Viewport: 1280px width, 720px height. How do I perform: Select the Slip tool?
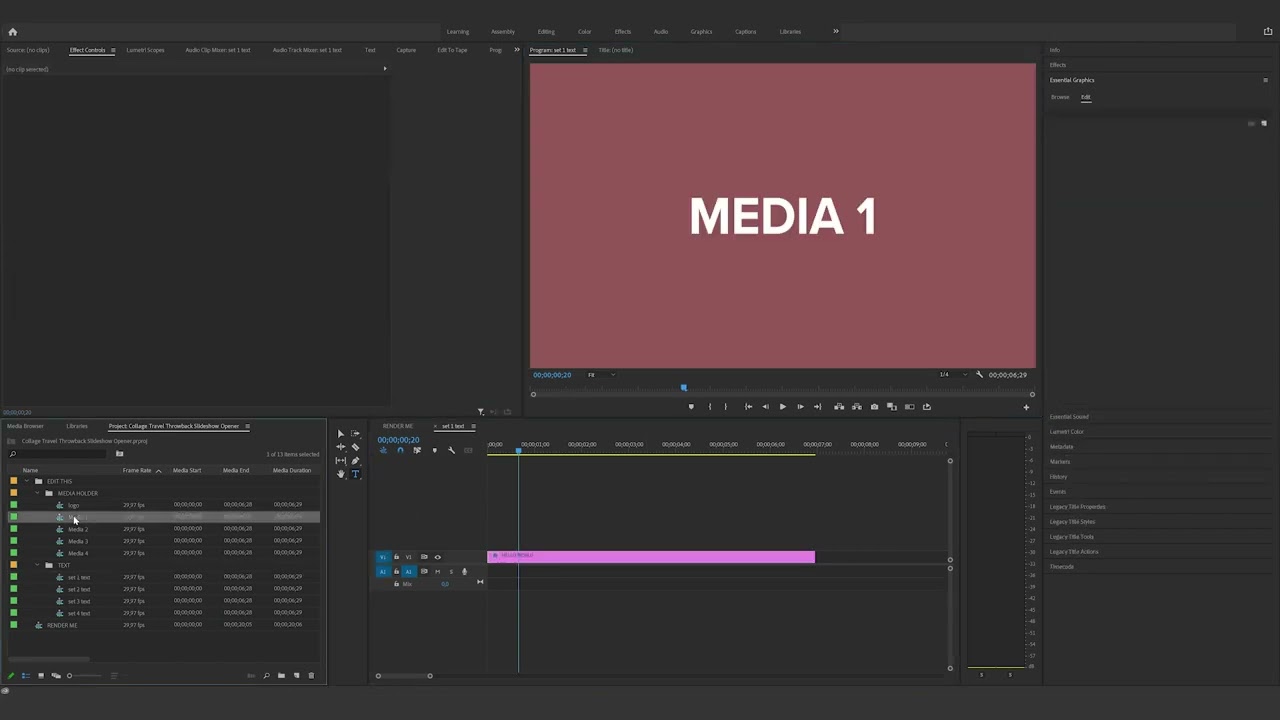[340, 461]
